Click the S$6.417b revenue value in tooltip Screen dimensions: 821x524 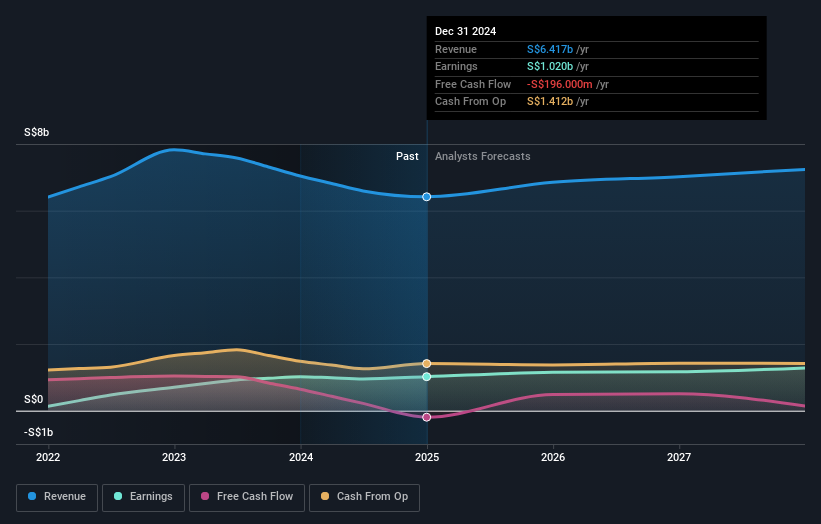[x=550, y=49]
